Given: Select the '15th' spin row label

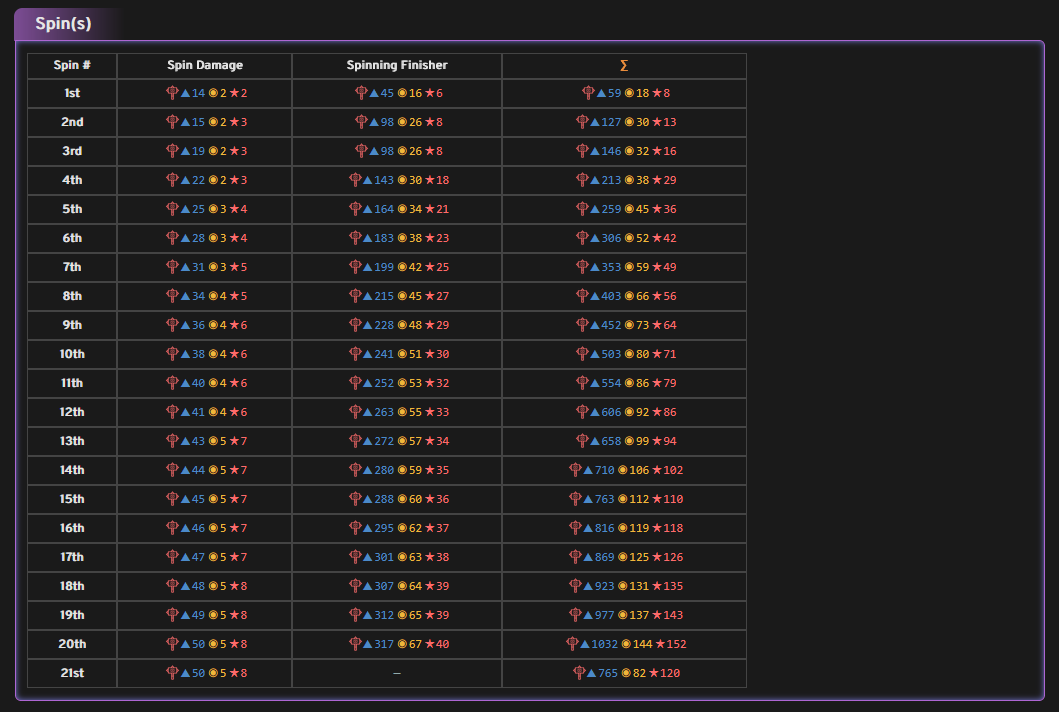Looking at the screenshot, I should (72, 500).
